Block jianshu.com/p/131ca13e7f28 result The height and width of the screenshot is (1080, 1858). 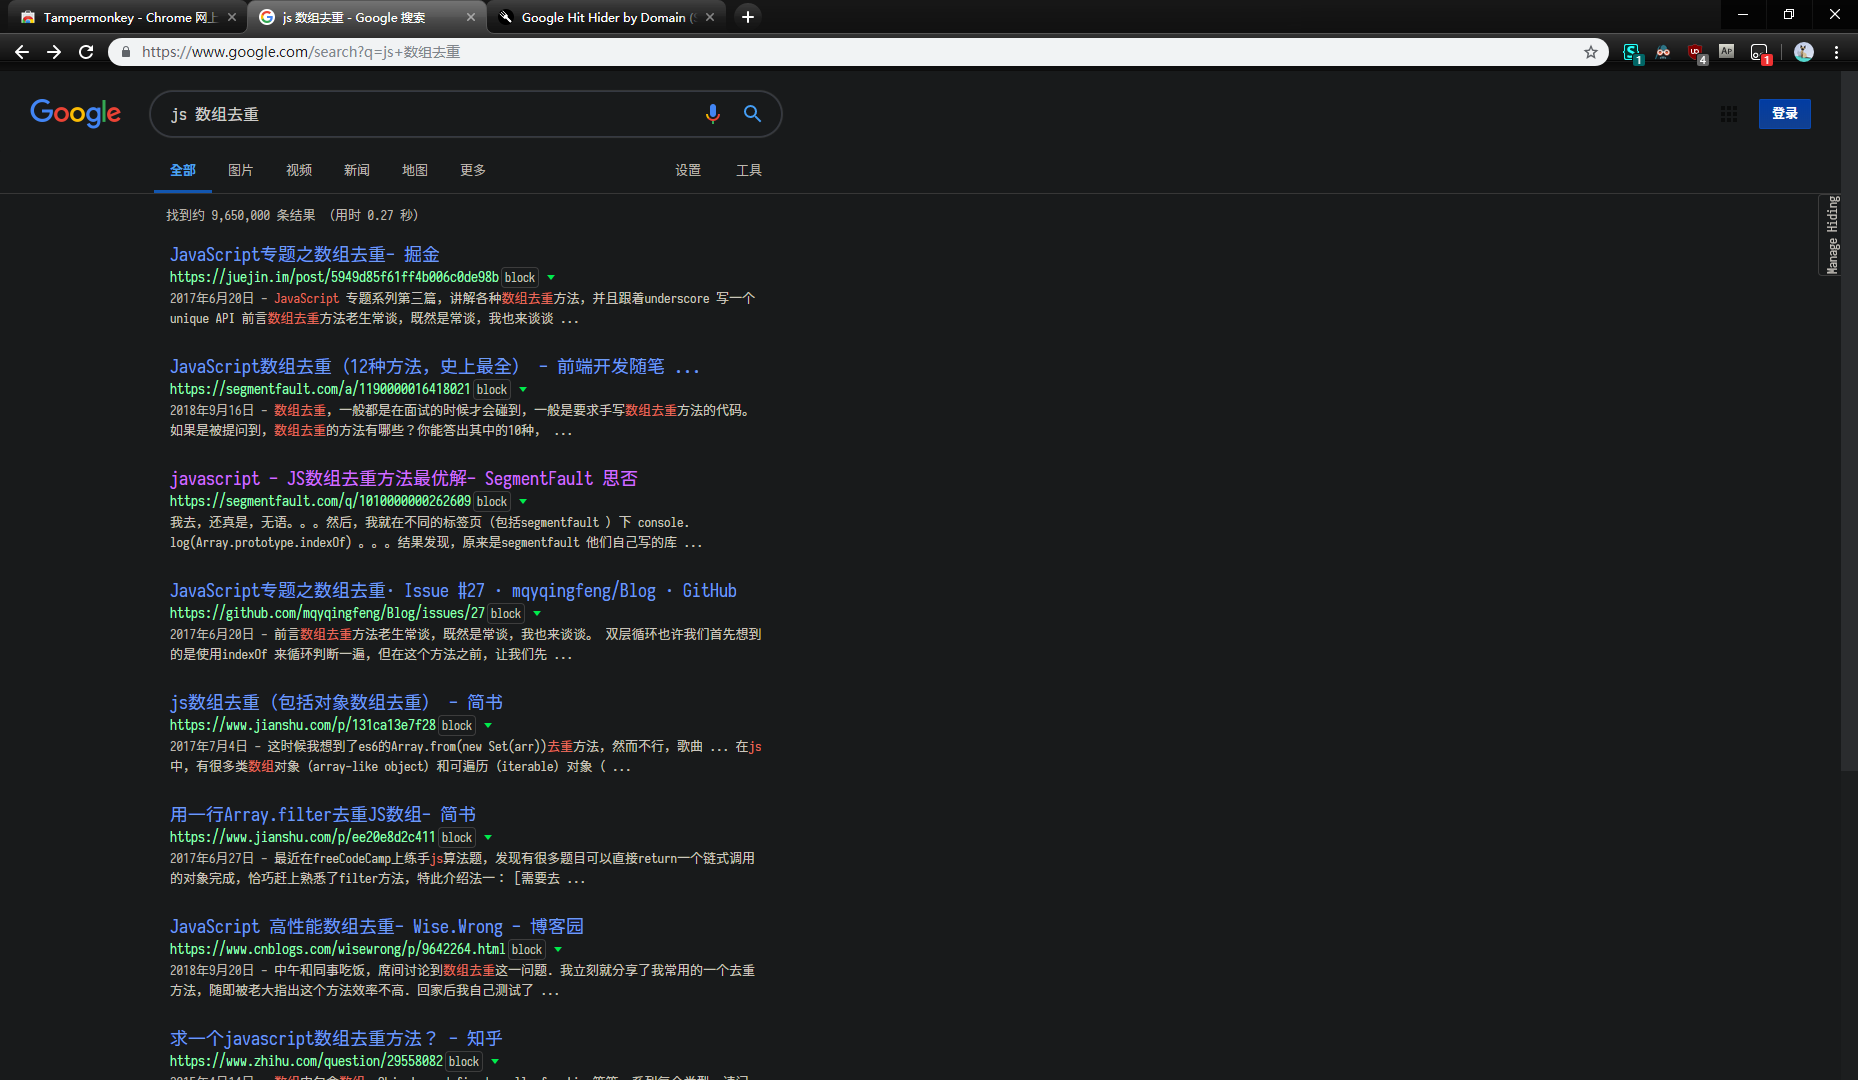(x=457, y=726)
